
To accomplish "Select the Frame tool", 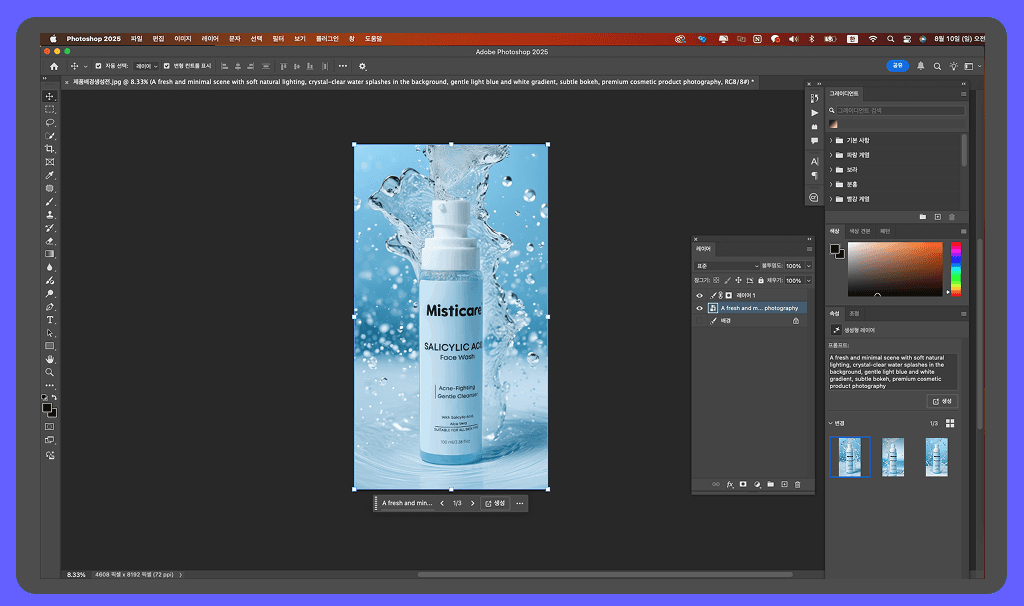I will tap(50, 162).
